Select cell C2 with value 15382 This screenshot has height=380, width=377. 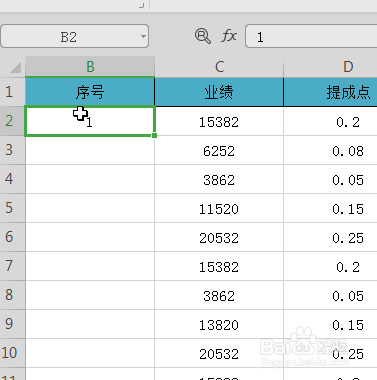click(x=219, y=121)
